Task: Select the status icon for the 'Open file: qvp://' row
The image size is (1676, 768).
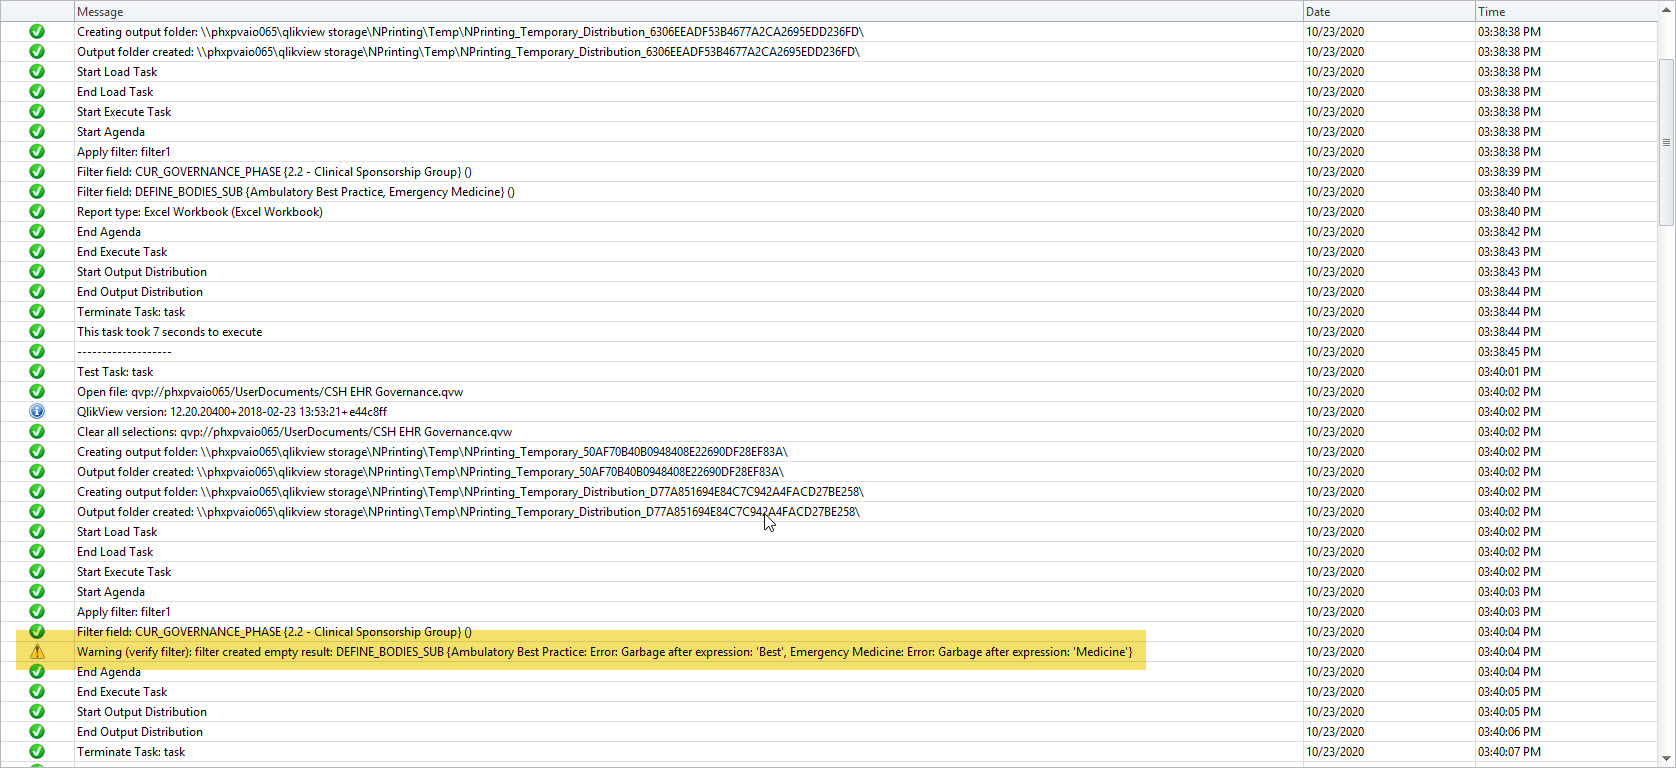Action: tap(37, 391)
